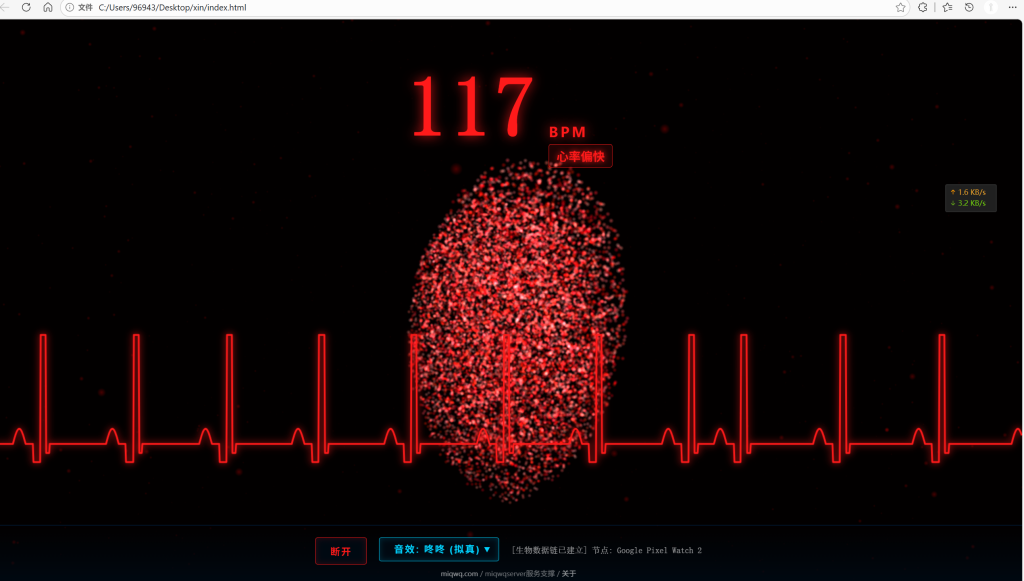The image size is (1024, 581).
Task: Go to the browser home page icon
Action: tap(47, 7)
